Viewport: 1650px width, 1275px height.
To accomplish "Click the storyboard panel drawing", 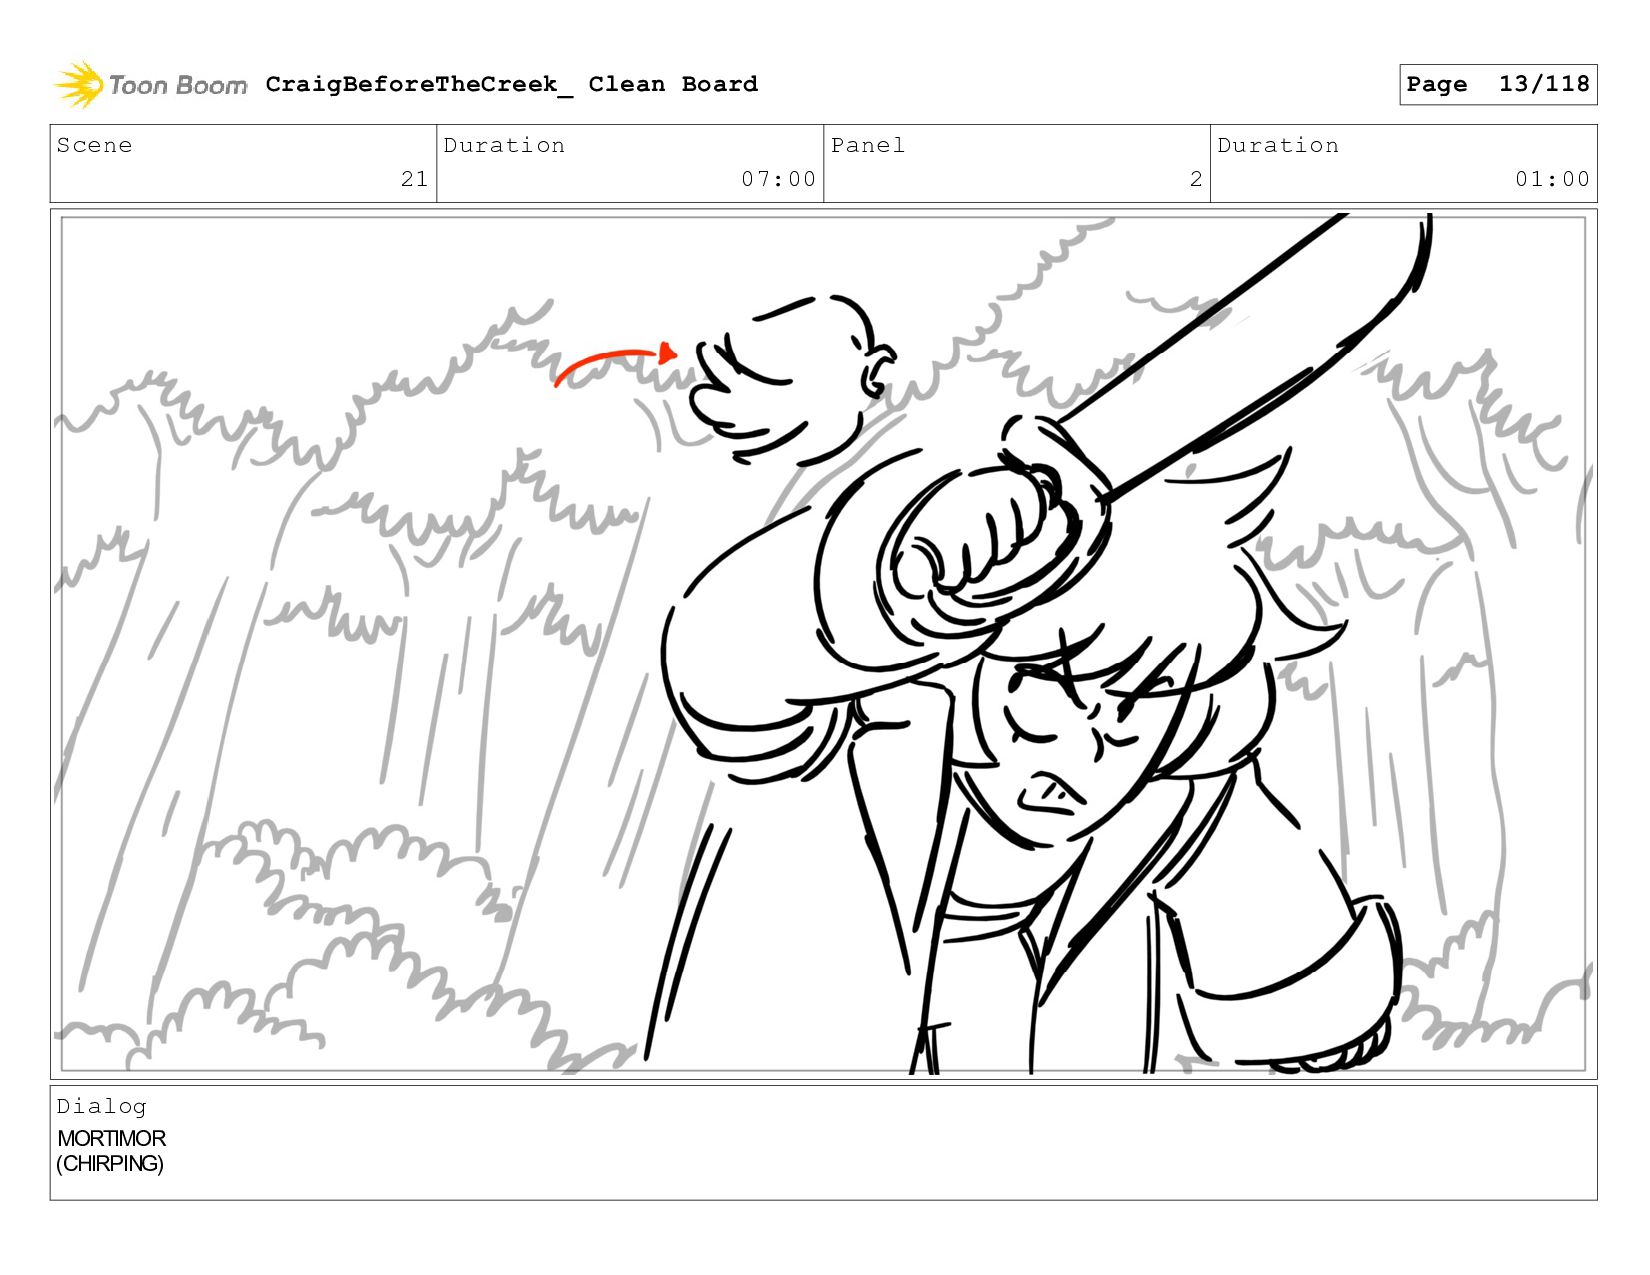I will click(x=823, y=643).
